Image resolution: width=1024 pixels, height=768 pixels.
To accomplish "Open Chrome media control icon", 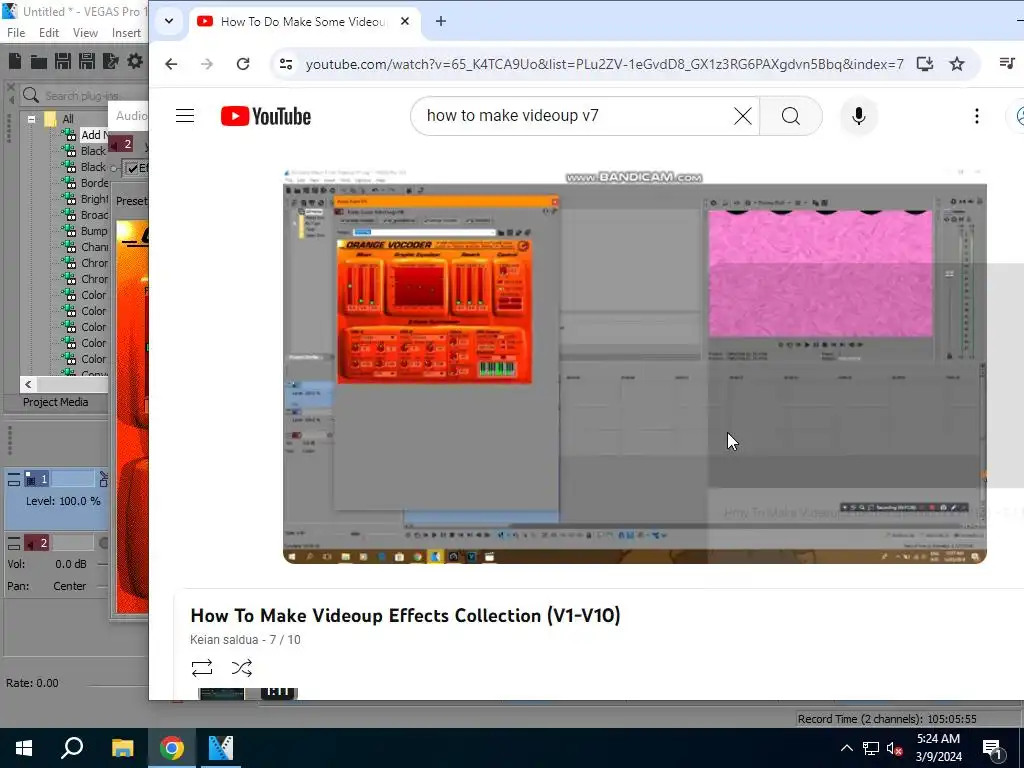I will [x=1007, y=63].
